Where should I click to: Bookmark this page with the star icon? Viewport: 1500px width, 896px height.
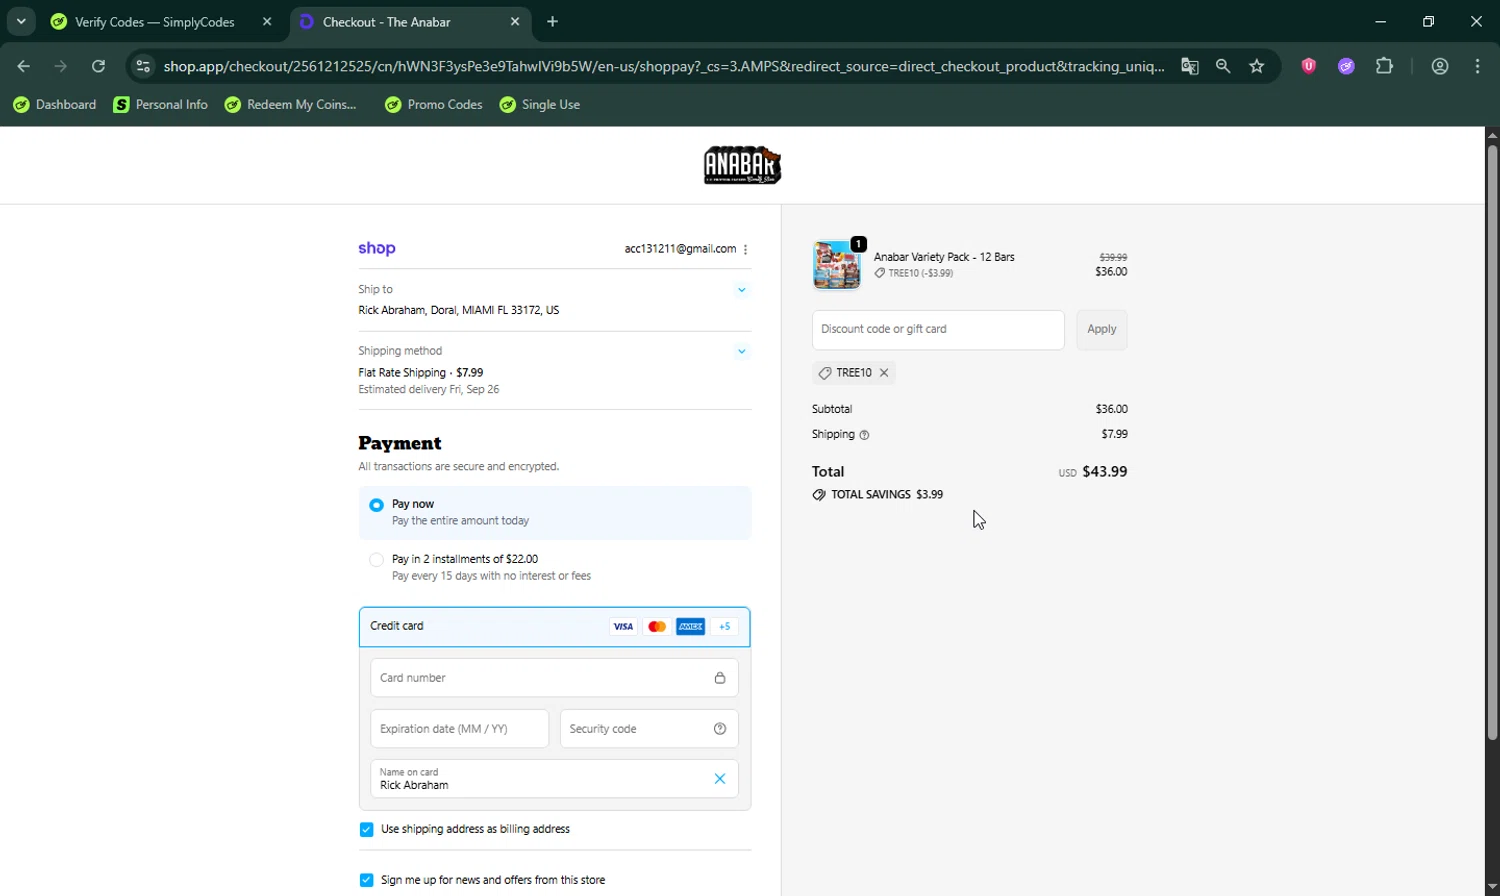pos(1257,66)
